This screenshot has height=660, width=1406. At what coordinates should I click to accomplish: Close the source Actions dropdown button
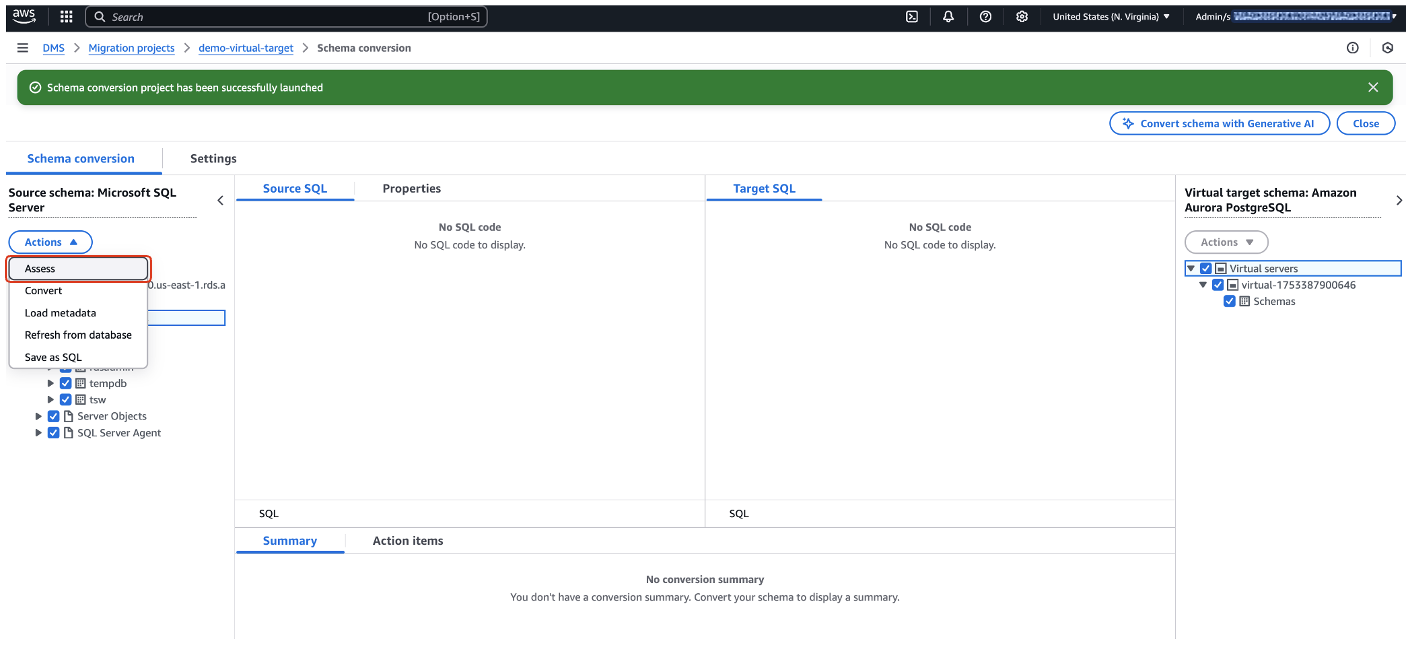click(x=50, y=242)
